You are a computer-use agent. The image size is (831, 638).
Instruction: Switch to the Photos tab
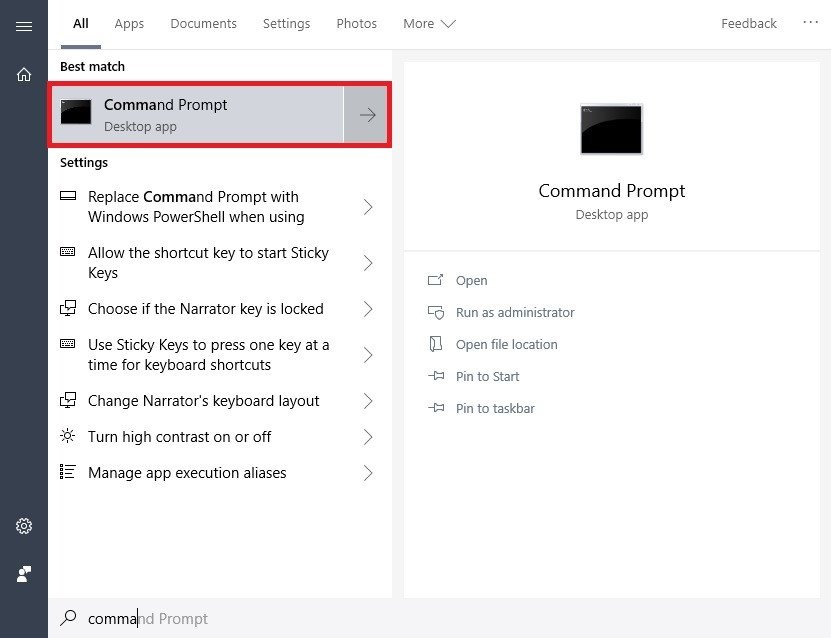[356, 23]
